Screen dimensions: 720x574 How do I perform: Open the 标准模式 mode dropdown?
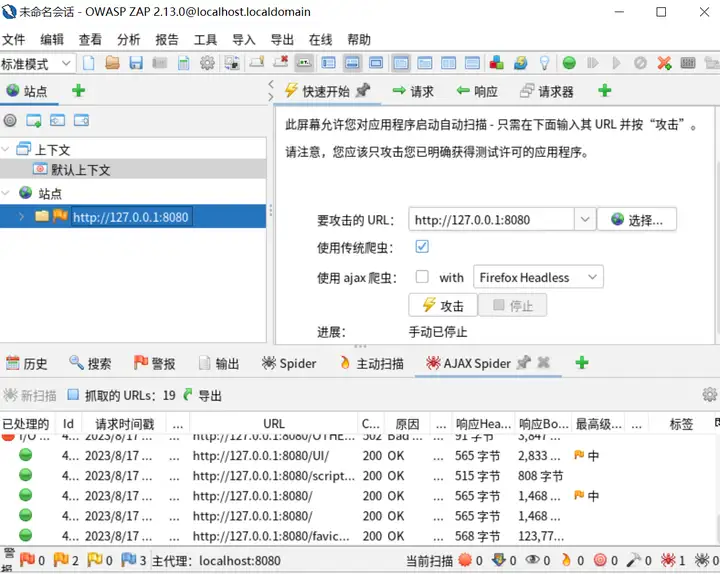[x=37, y=63]
